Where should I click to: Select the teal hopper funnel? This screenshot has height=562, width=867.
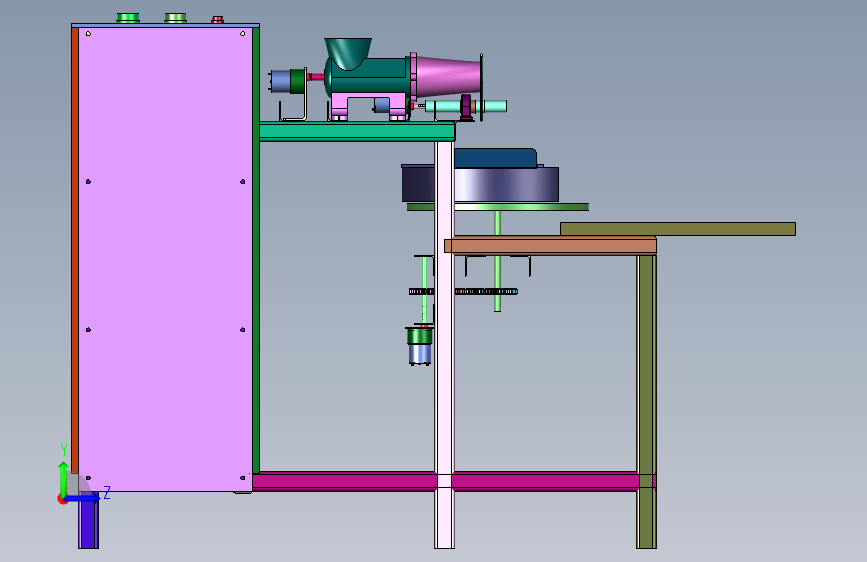click(348, 53)
